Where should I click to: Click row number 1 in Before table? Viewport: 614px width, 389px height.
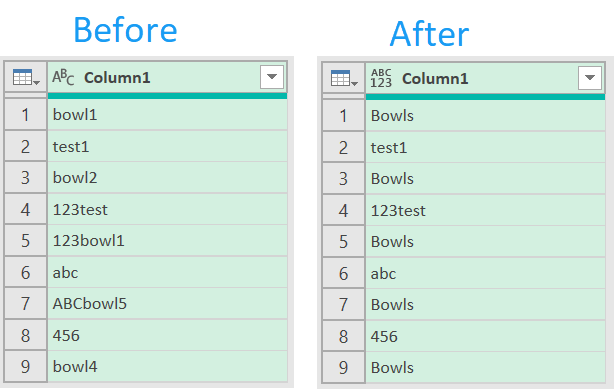pyautogui.click(x=26, y=115)
